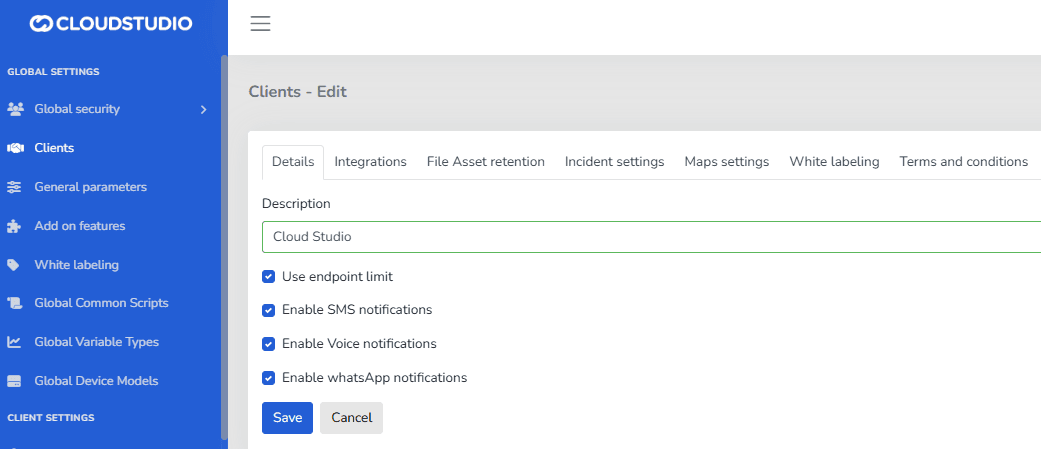Click the Clients handshake icon
This screenshot has height=449, width=1041.
15,148
